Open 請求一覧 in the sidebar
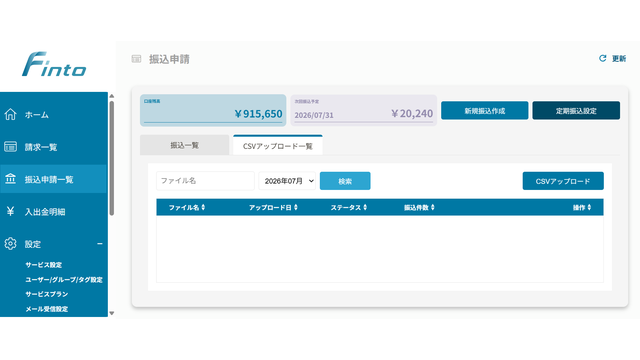The width and height of the screenshot is (640, 360). 53,147
